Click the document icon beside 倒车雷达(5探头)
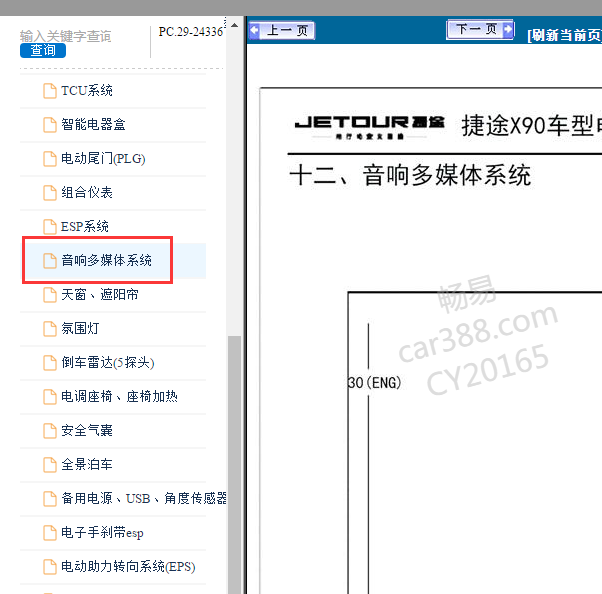602x594 pixels. [x=50, y=362]
